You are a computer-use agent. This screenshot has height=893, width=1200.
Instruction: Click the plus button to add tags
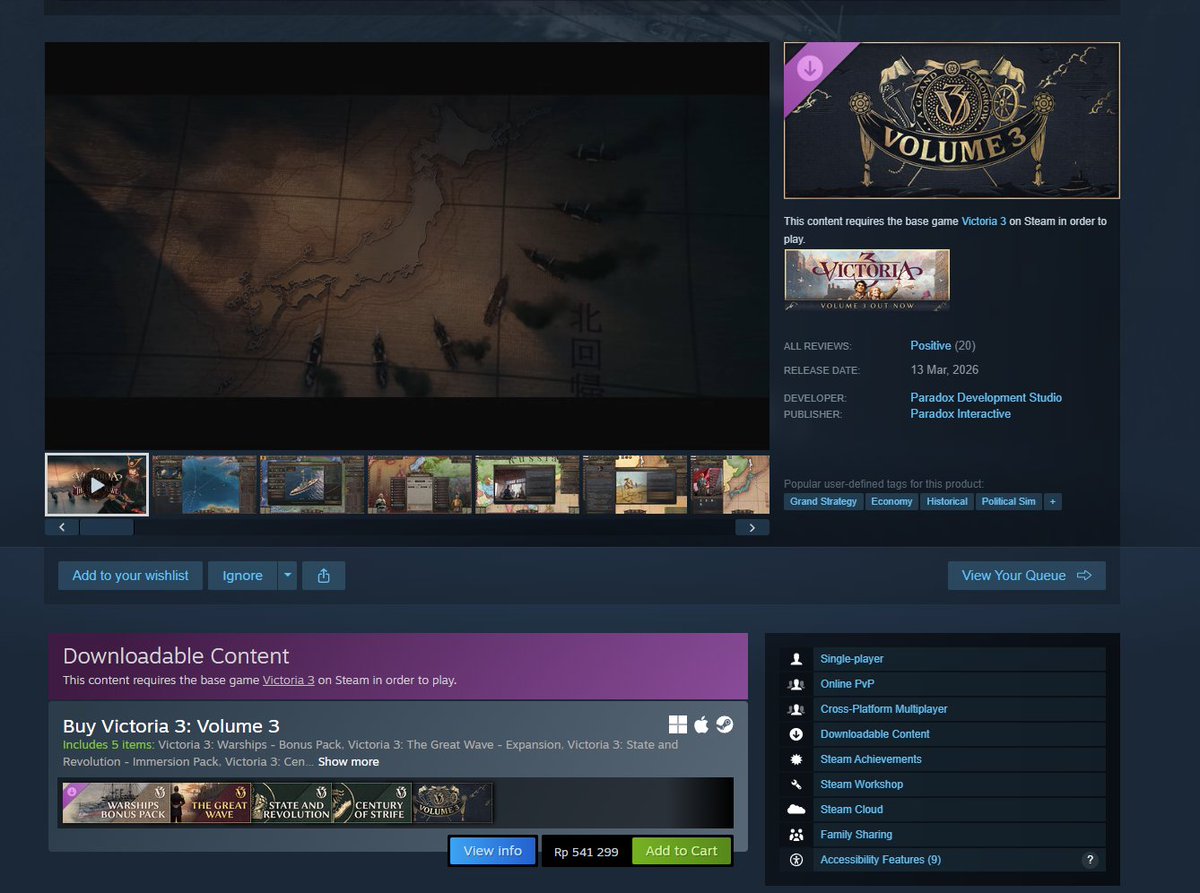pos(1052,501)
